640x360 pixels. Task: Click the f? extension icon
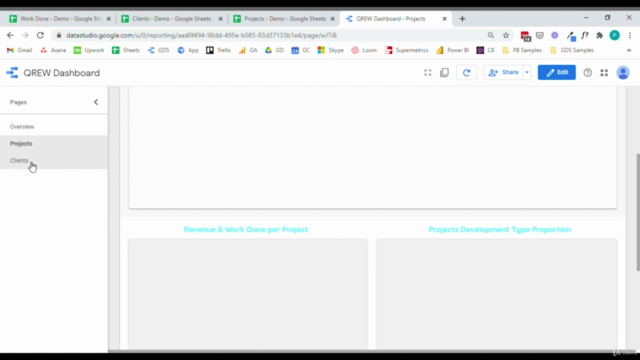[x=585, y=36]
